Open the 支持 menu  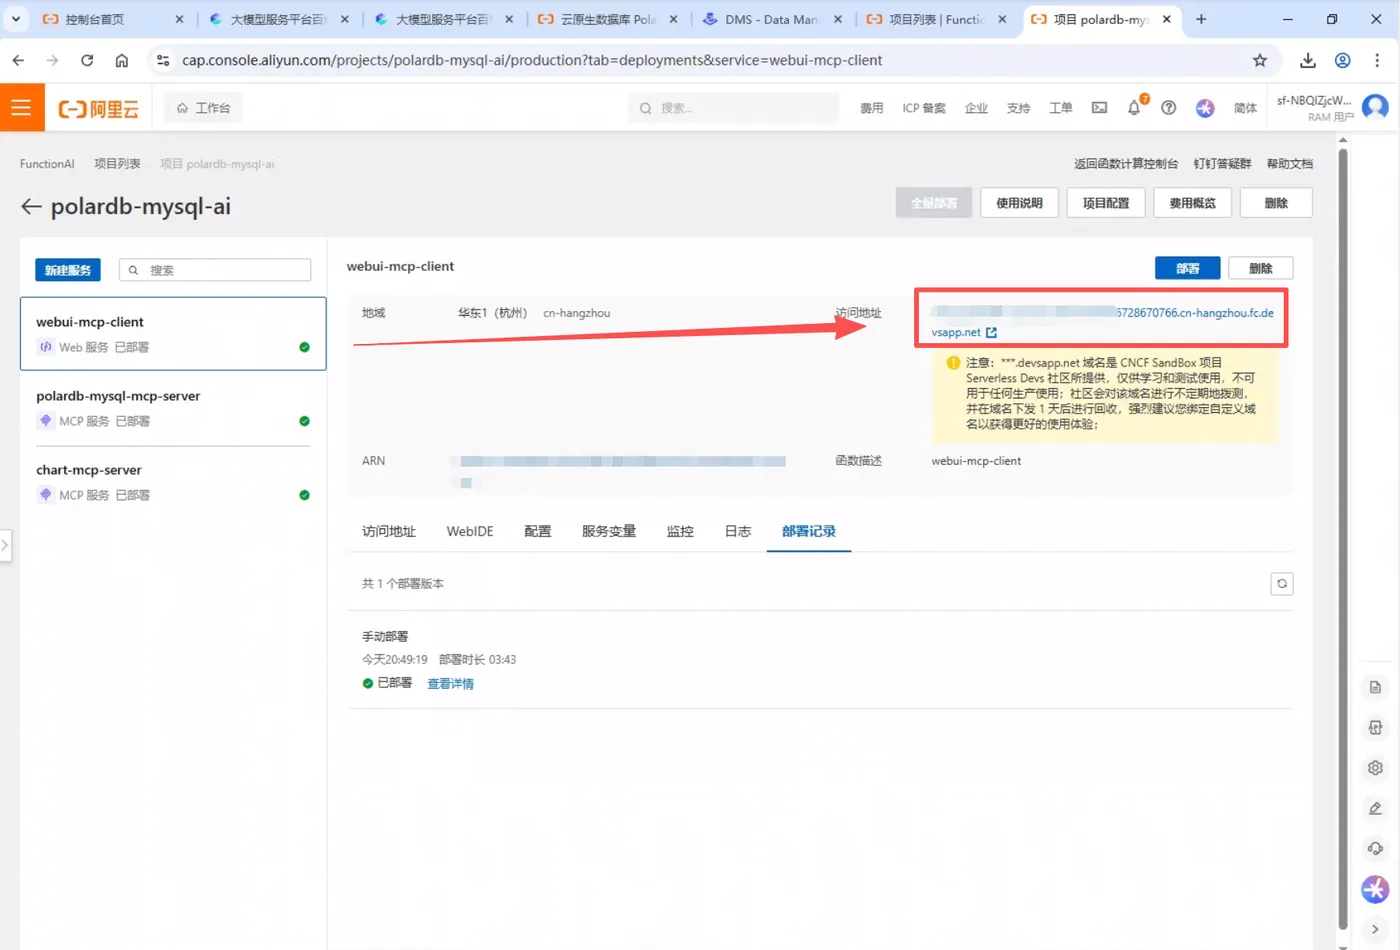[1018, 108]
